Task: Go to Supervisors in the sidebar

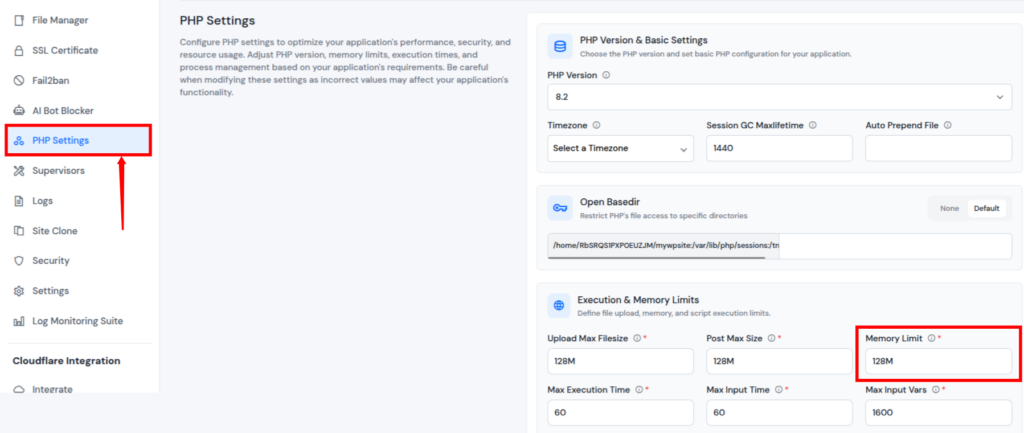Action: coord(58,170)
